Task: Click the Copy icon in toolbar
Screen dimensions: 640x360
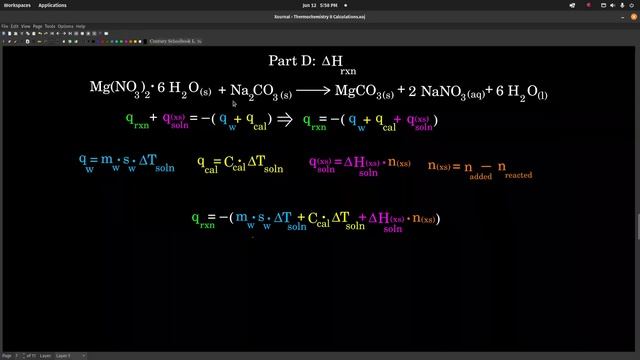Action: [x=28, y=33]
